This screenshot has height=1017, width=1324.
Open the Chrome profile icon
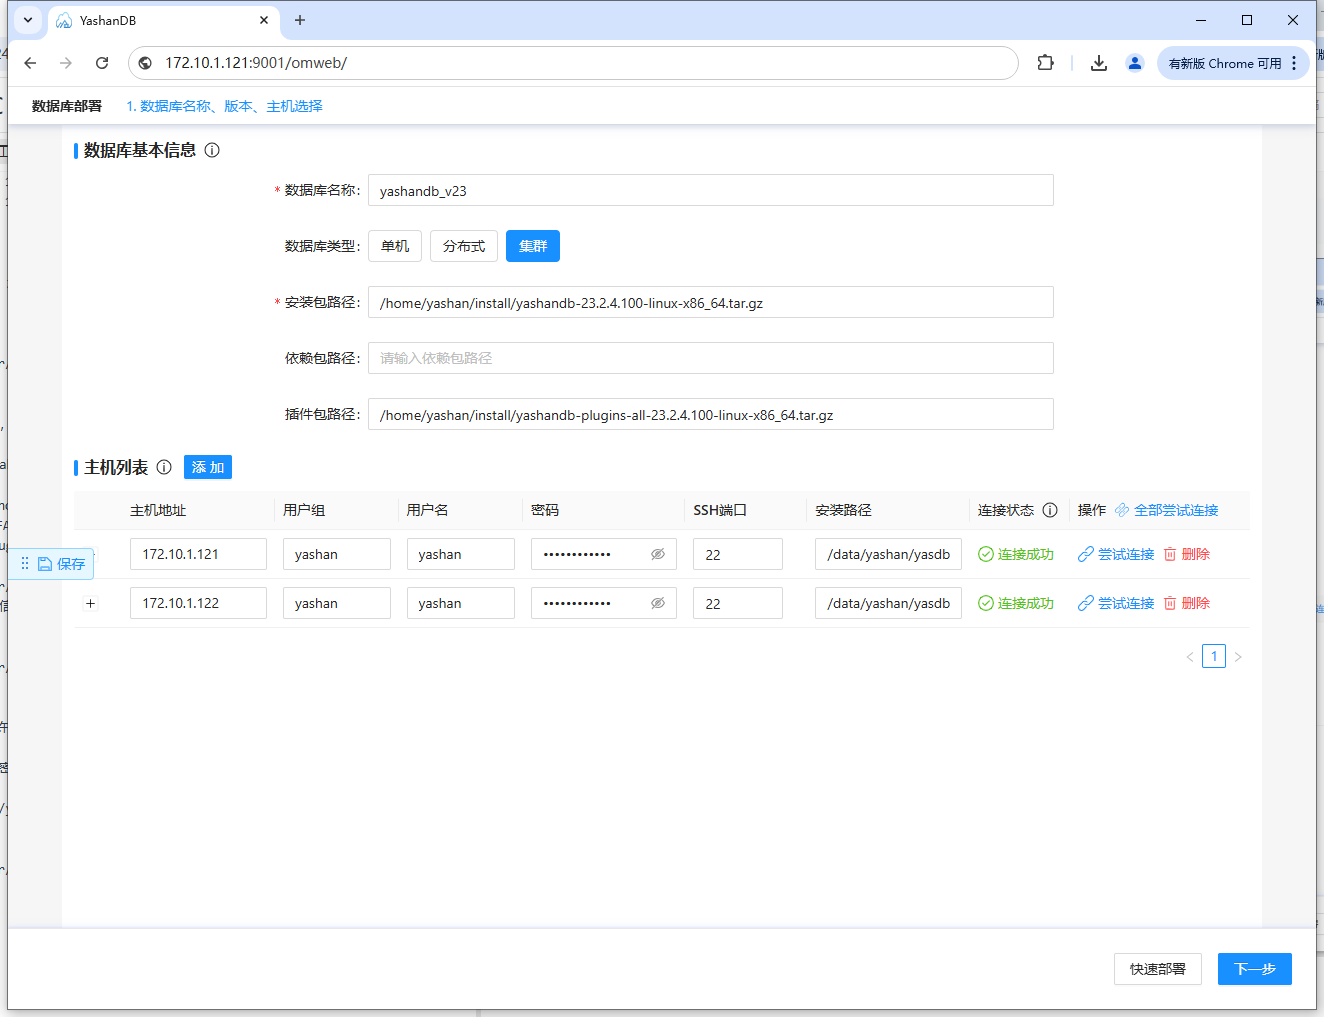pyautogui.click(x=1135, y=63)
